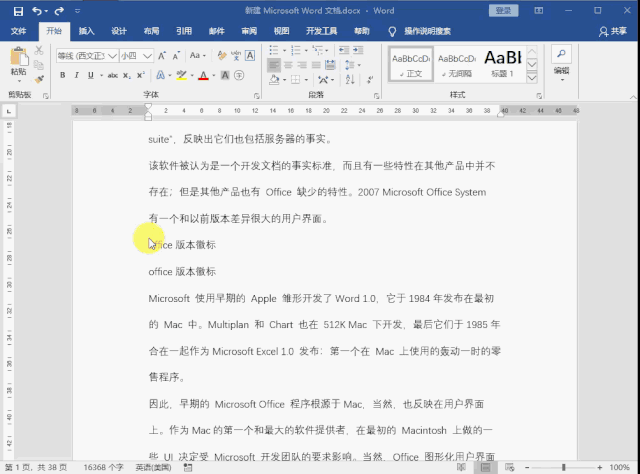
Task: Click the phonetic guide icon
Action: pos(236,56)
